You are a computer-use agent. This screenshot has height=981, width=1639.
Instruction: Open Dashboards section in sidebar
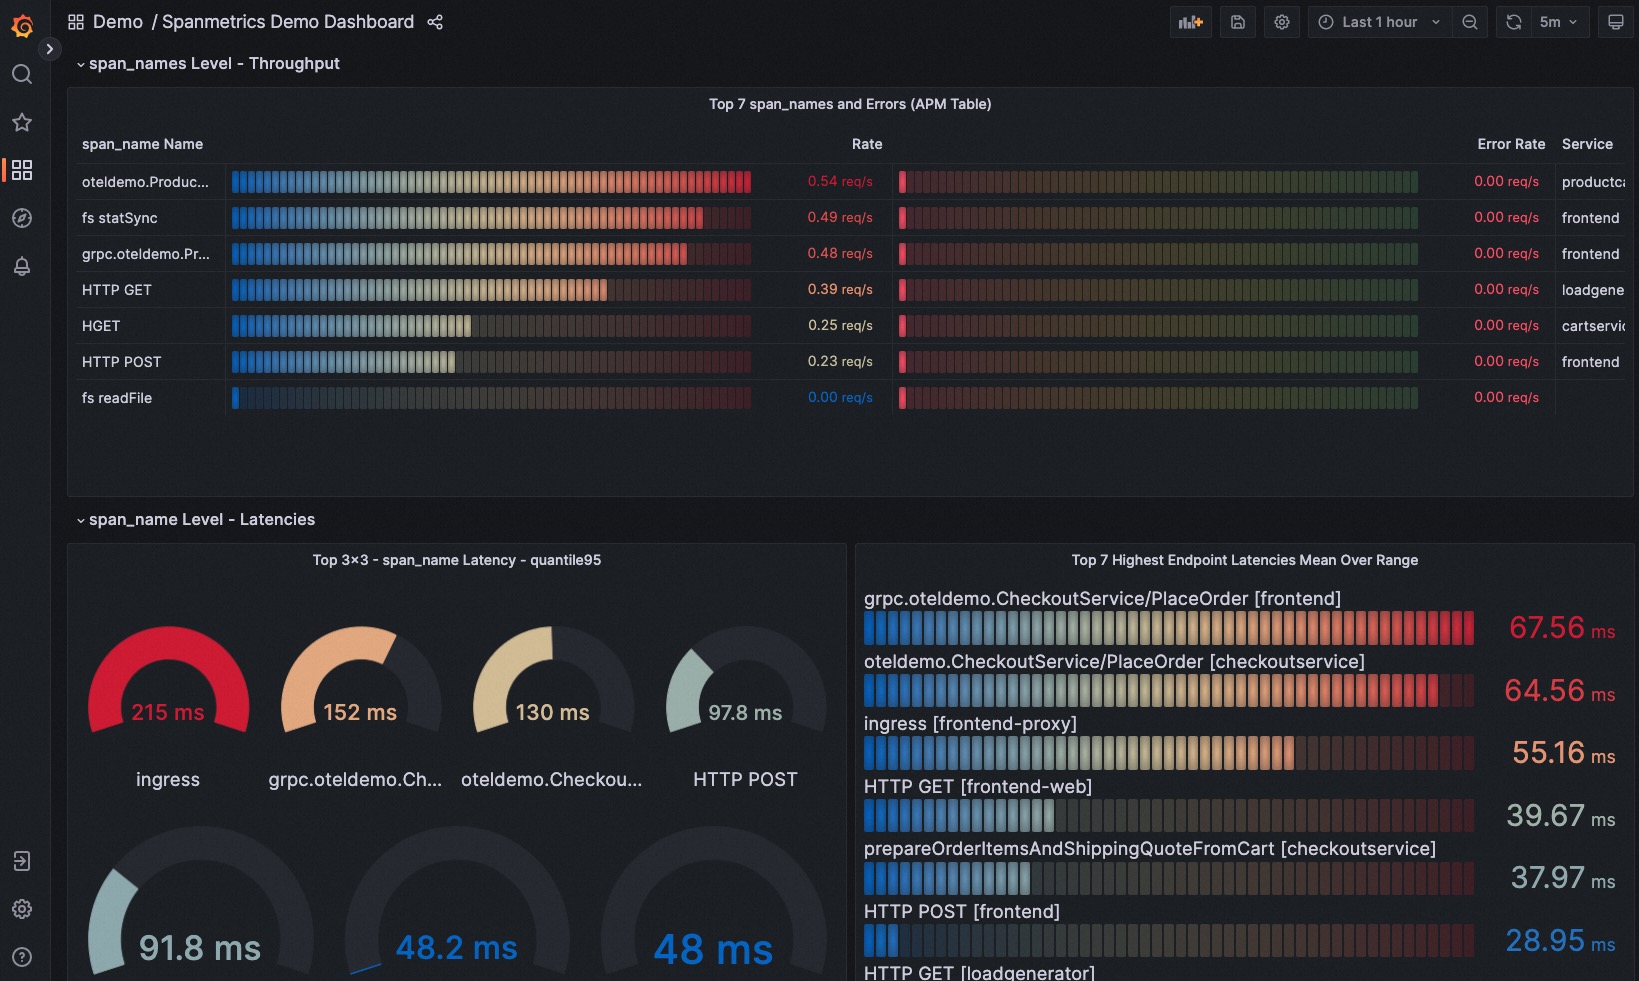[x=22, y=170]
